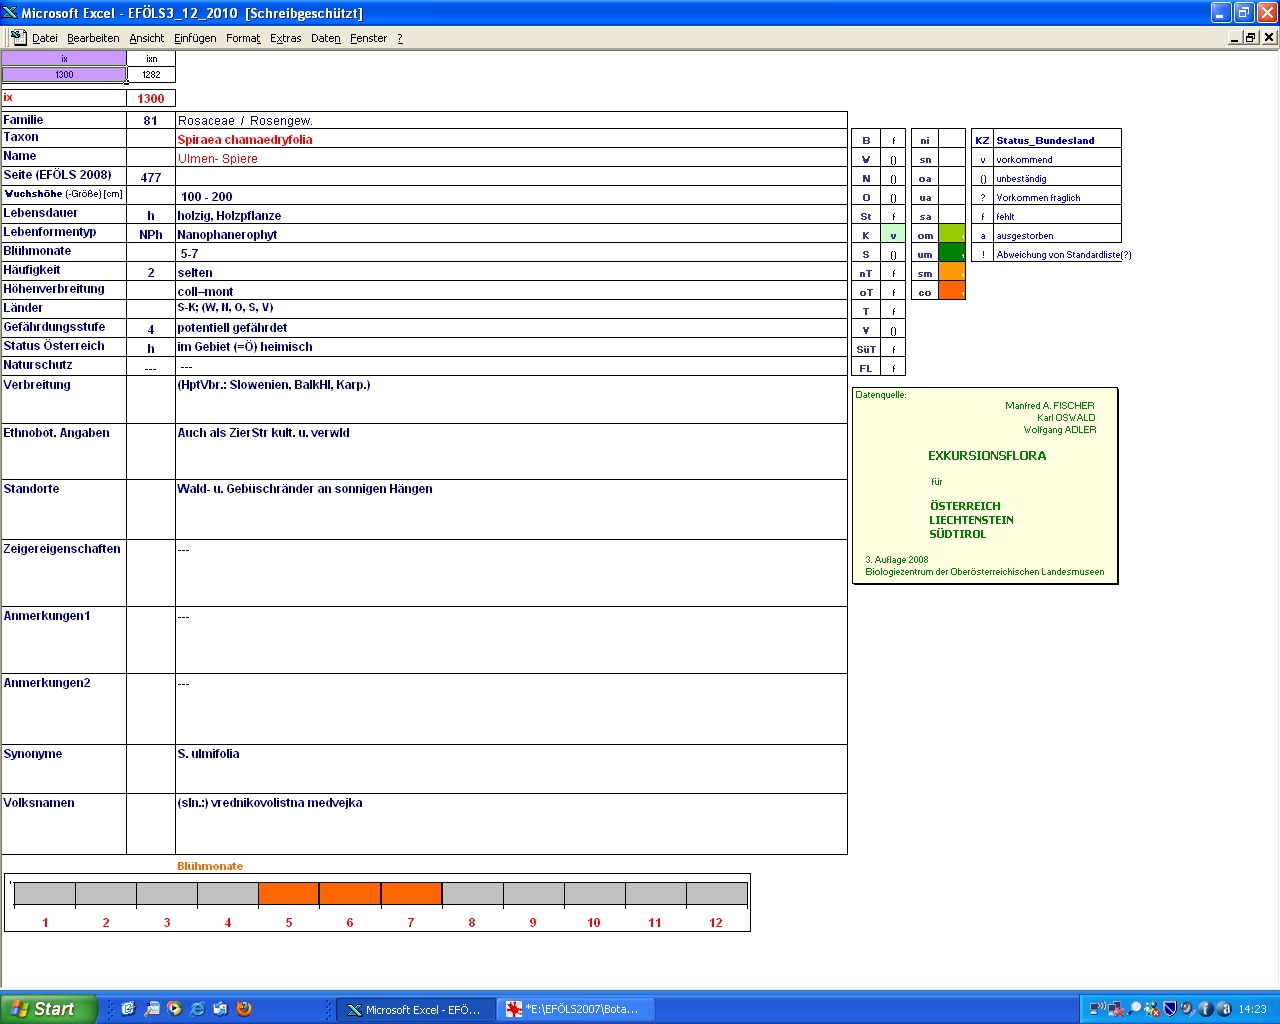Viewport: 1280px width, 1024px height.
Task: Select the Höhenverbreitung value coll–mont
Action: click(x=205, y=291)
